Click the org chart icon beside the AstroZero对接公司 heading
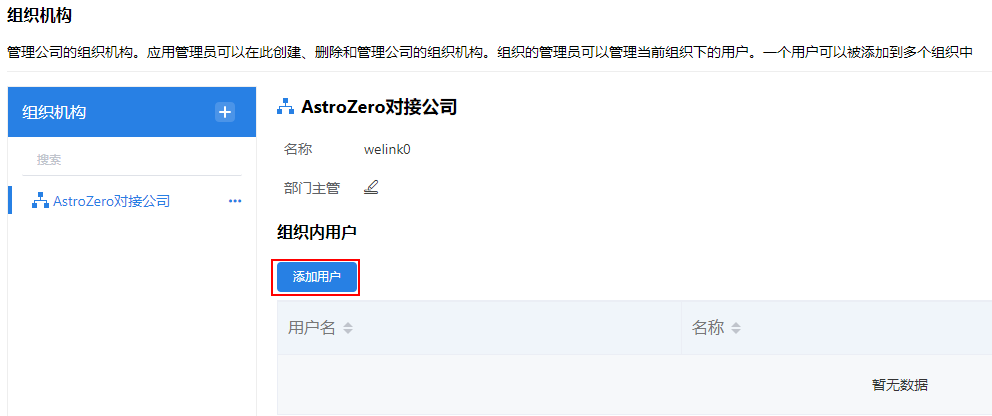 (285, 107)
